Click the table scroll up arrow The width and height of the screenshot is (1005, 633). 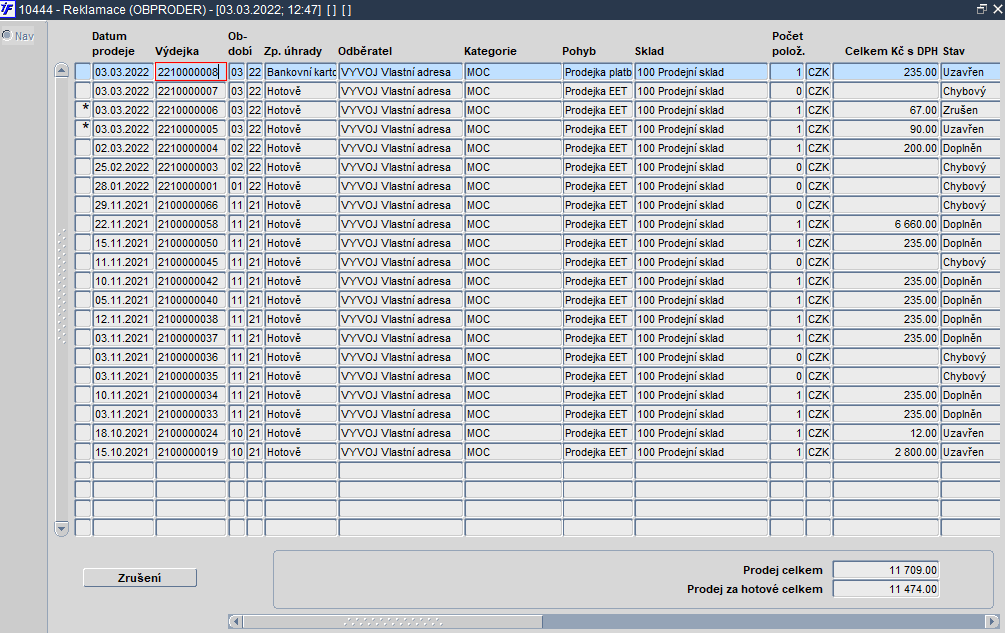[62, 70]
